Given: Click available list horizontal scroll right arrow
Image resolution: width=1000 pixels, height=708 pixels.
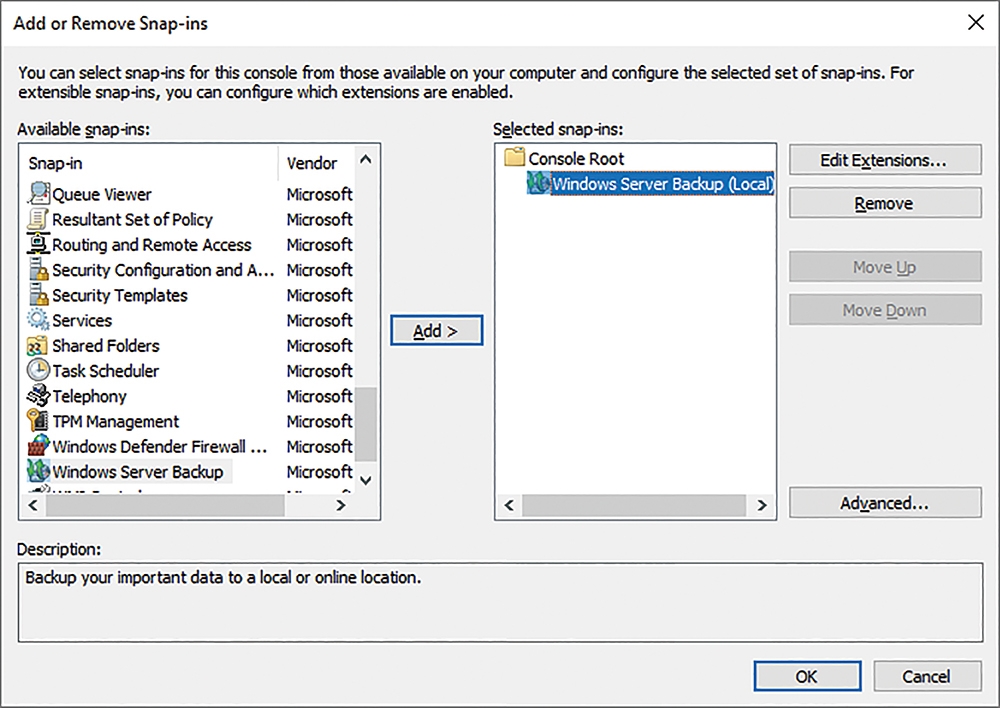Looking at the screenshot, I should click(x=341, y=505).
